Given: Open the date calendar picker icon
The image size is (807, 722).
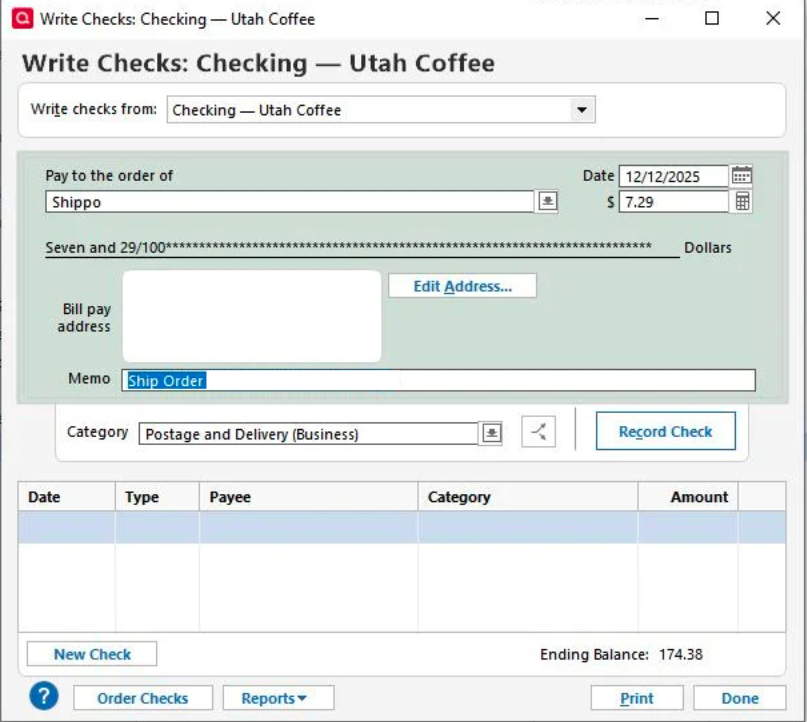Looking at the screenshot, I should point(741,175).
